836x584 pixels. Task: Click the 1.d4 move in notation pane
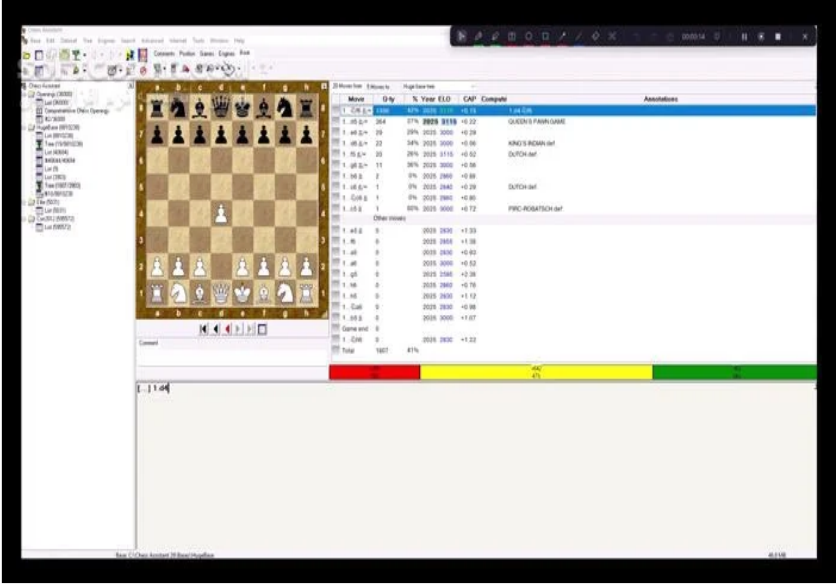(161, 388)
